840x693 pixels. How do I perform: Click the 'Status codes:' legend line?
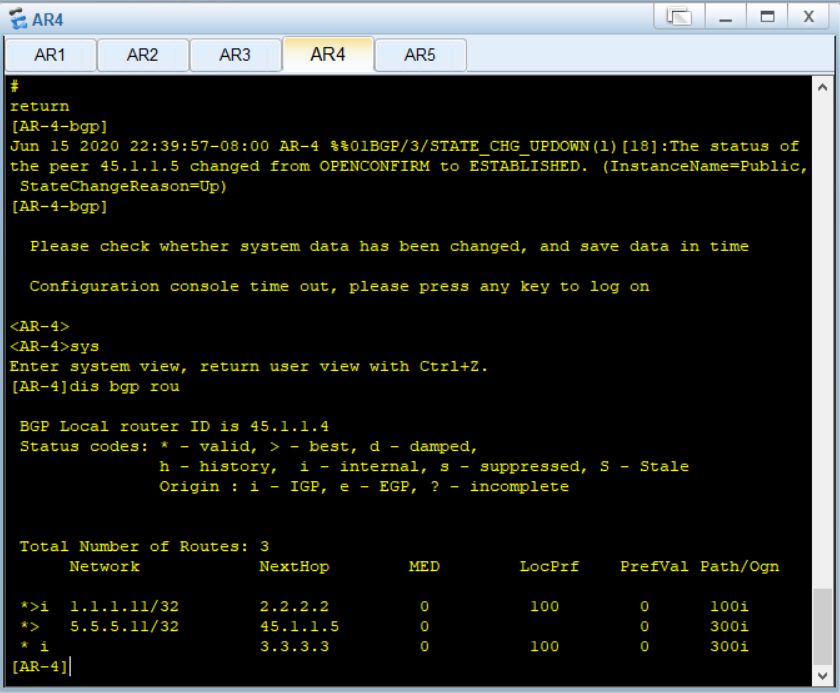click(249, 447)
